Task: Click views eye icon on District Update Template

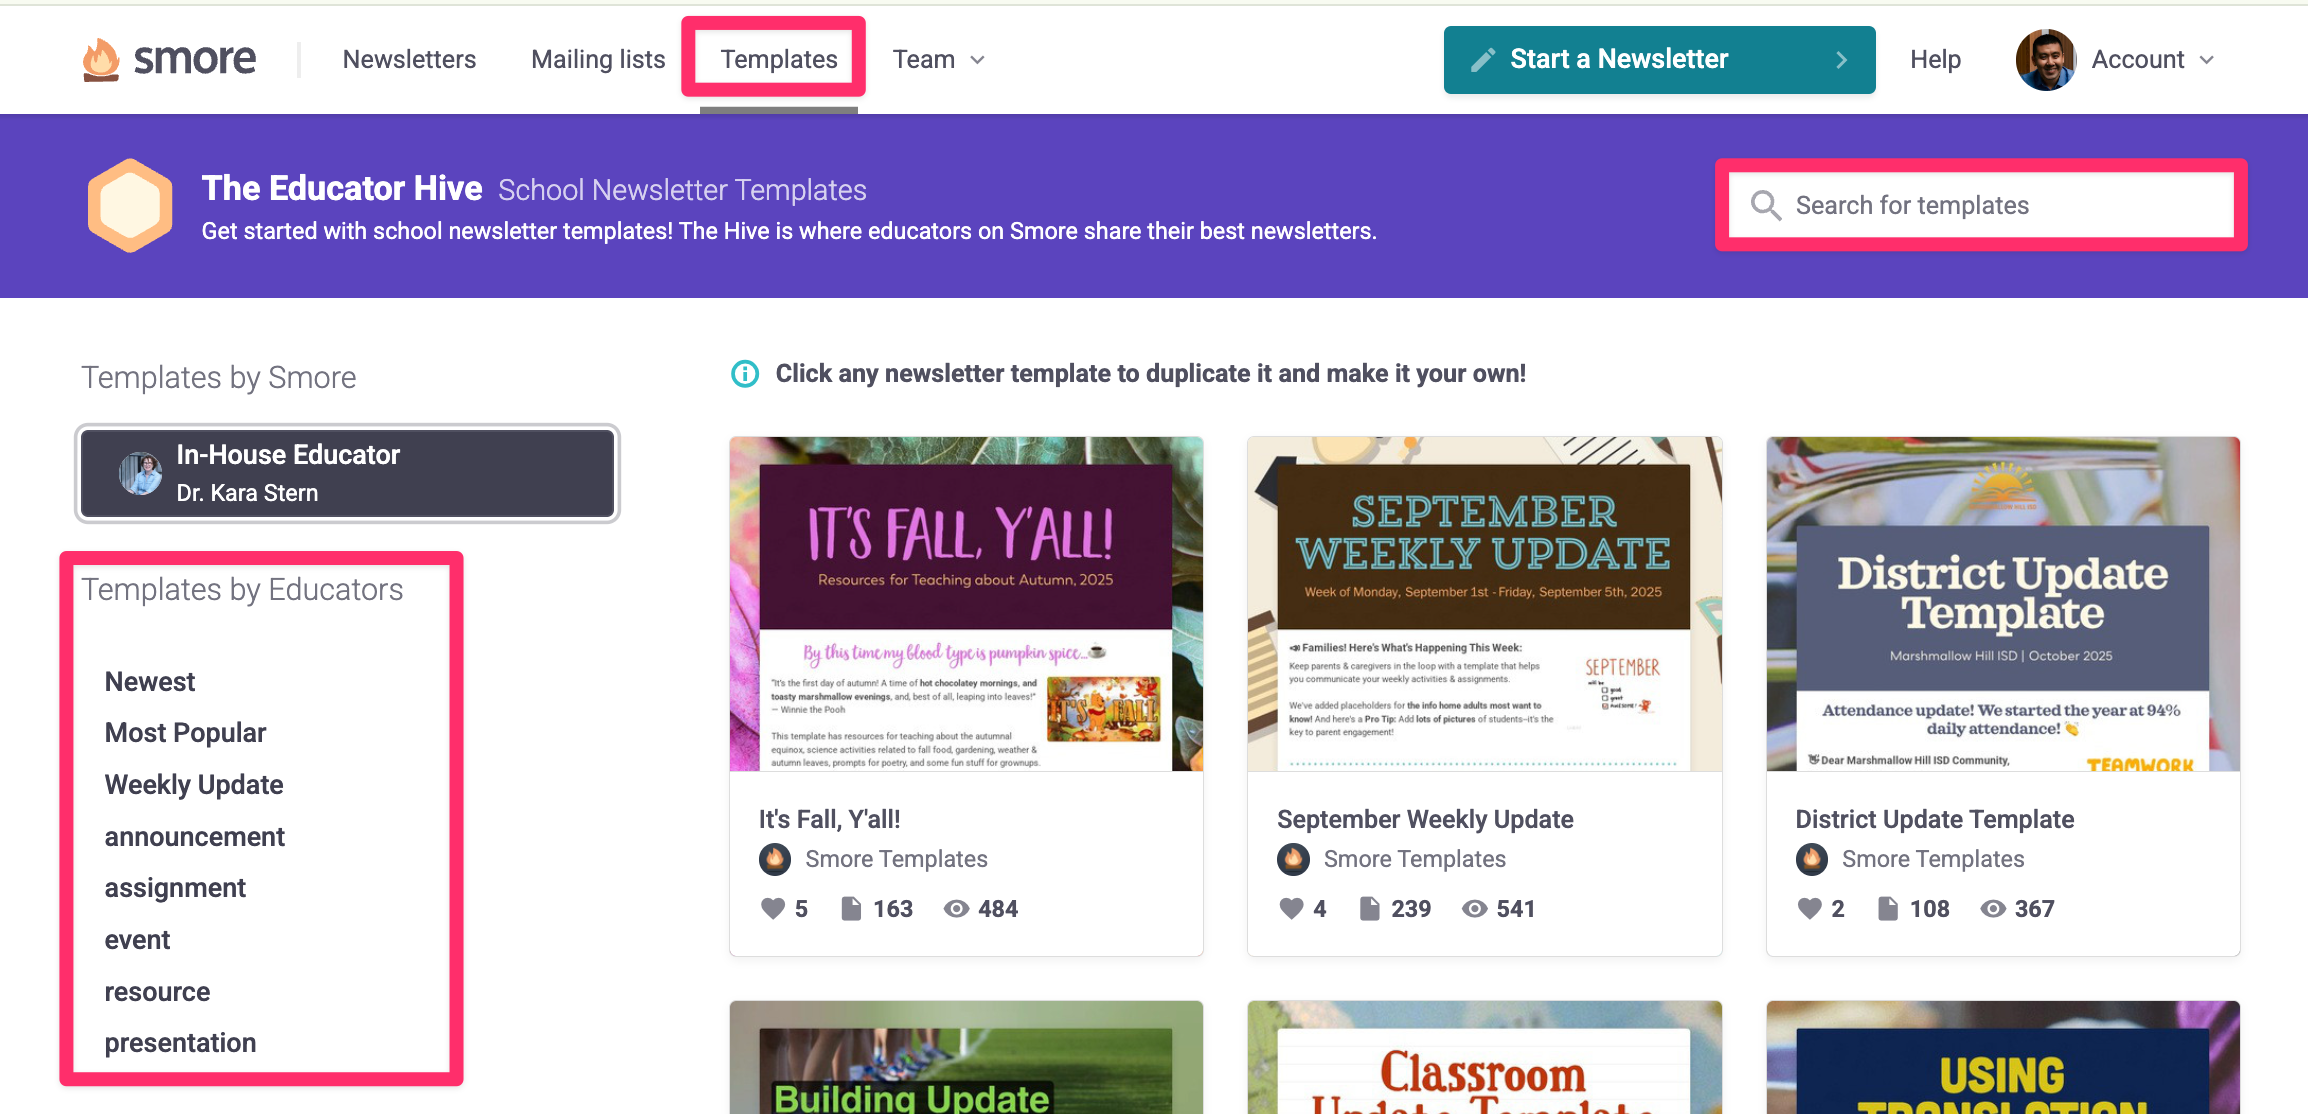Action: point(1993,908)
